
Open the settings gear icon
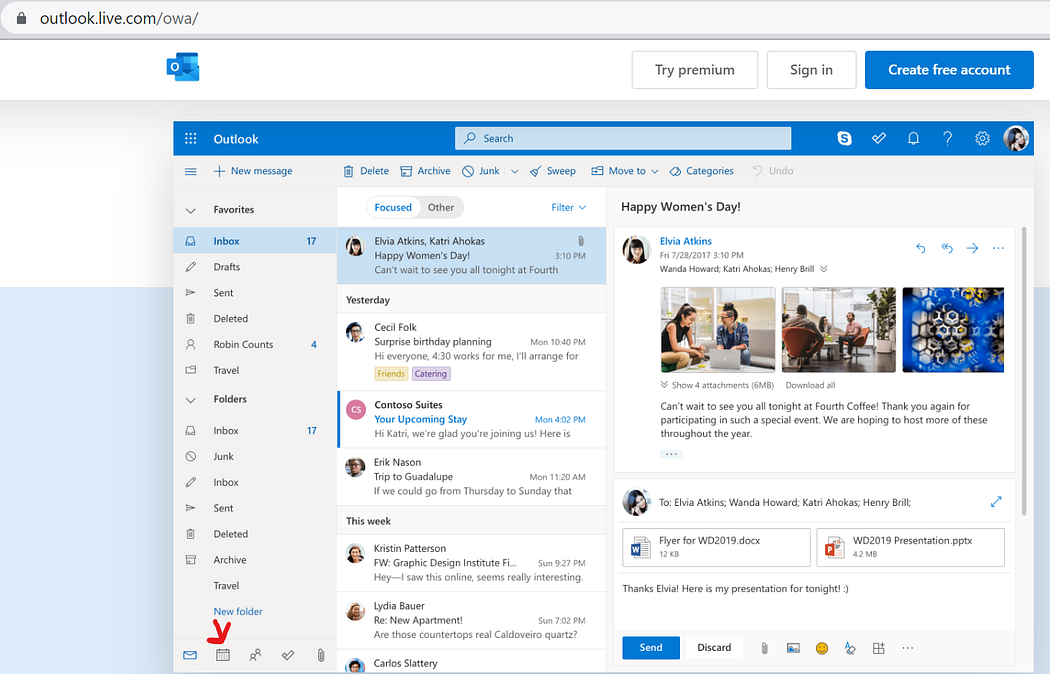tap(982, 139)
